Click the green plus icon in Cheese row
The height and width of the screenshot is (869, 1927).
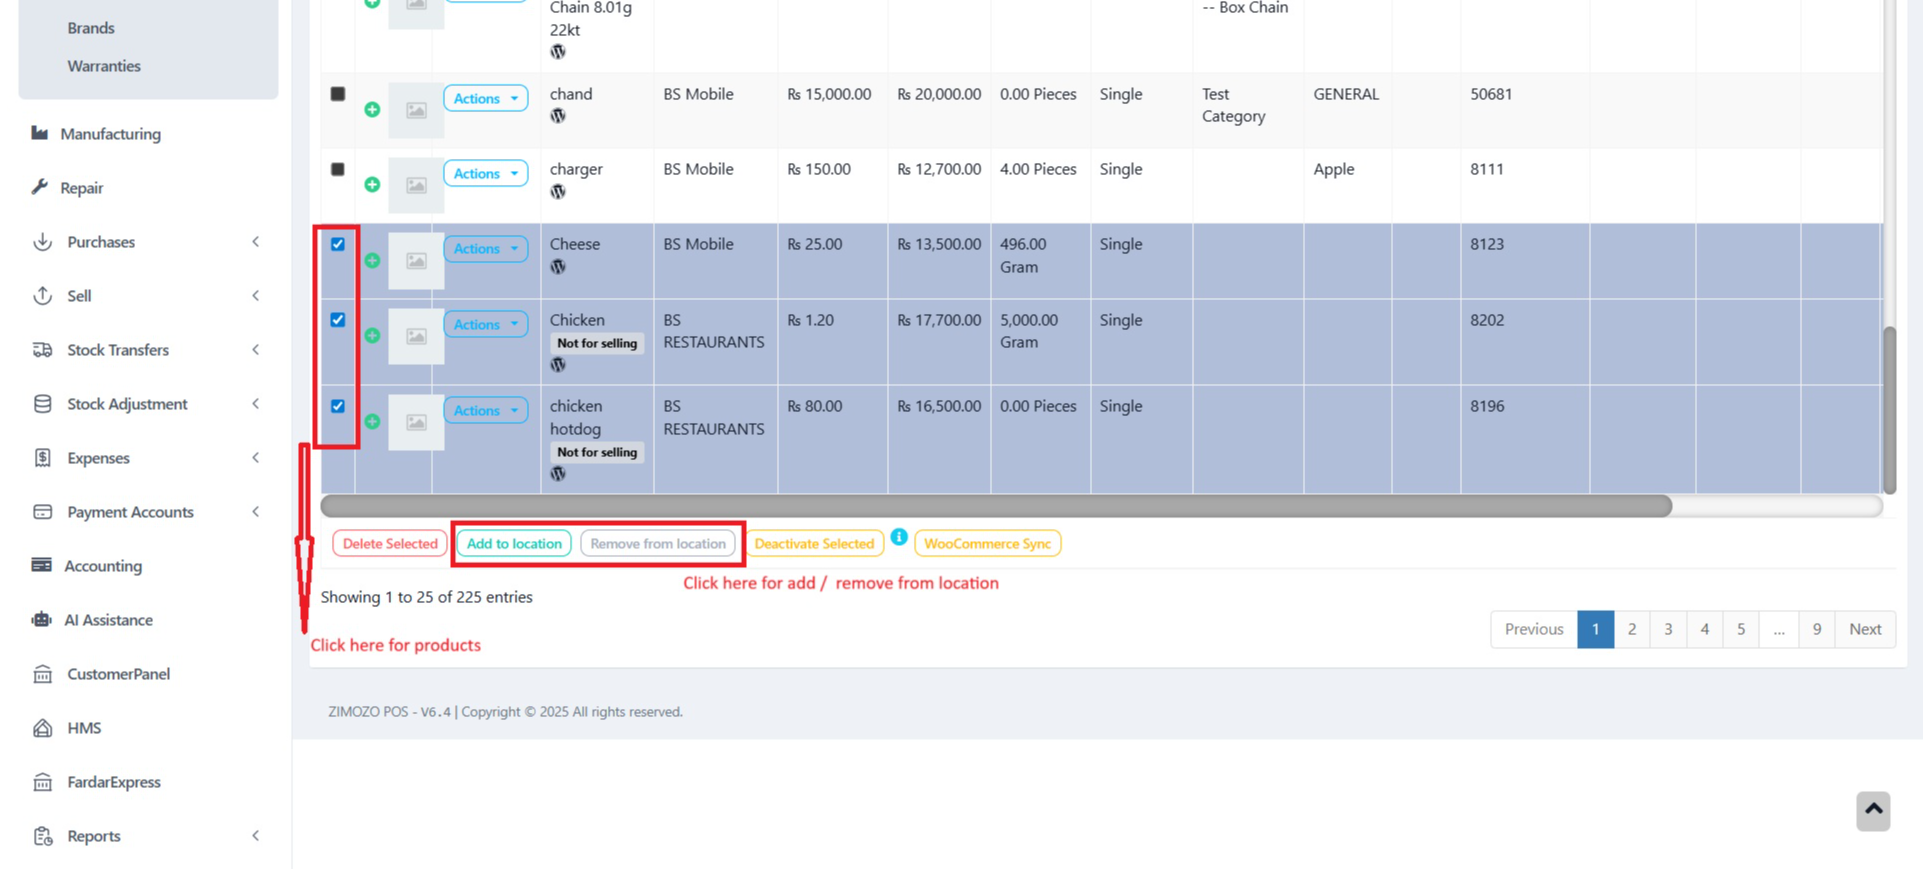click(372, 261)
